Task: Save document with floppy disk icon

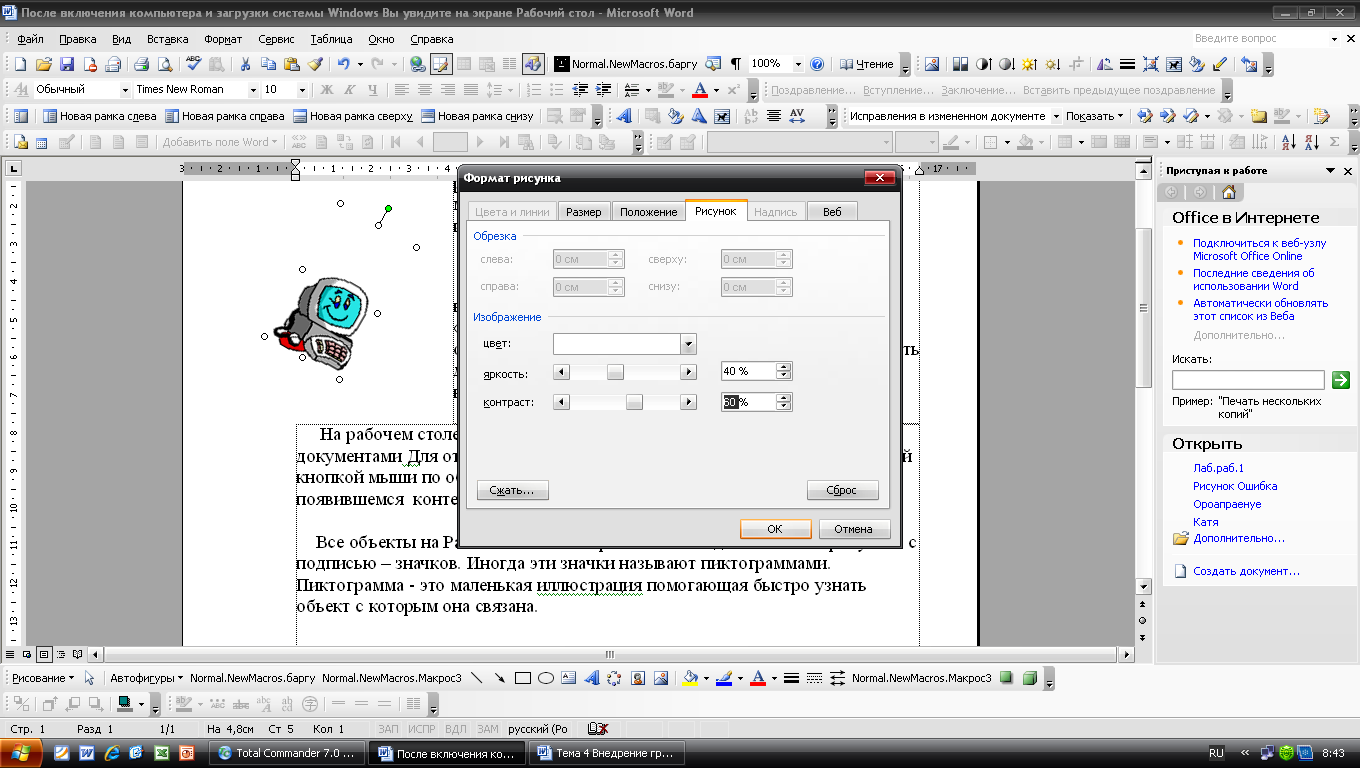Action: coord(66,64)
